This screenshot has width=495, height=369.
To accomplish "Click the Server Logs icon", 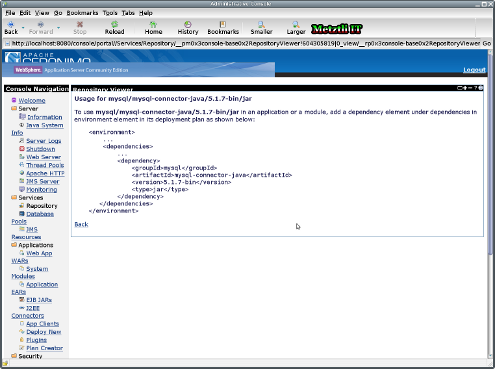I will [x=22, y=140].
